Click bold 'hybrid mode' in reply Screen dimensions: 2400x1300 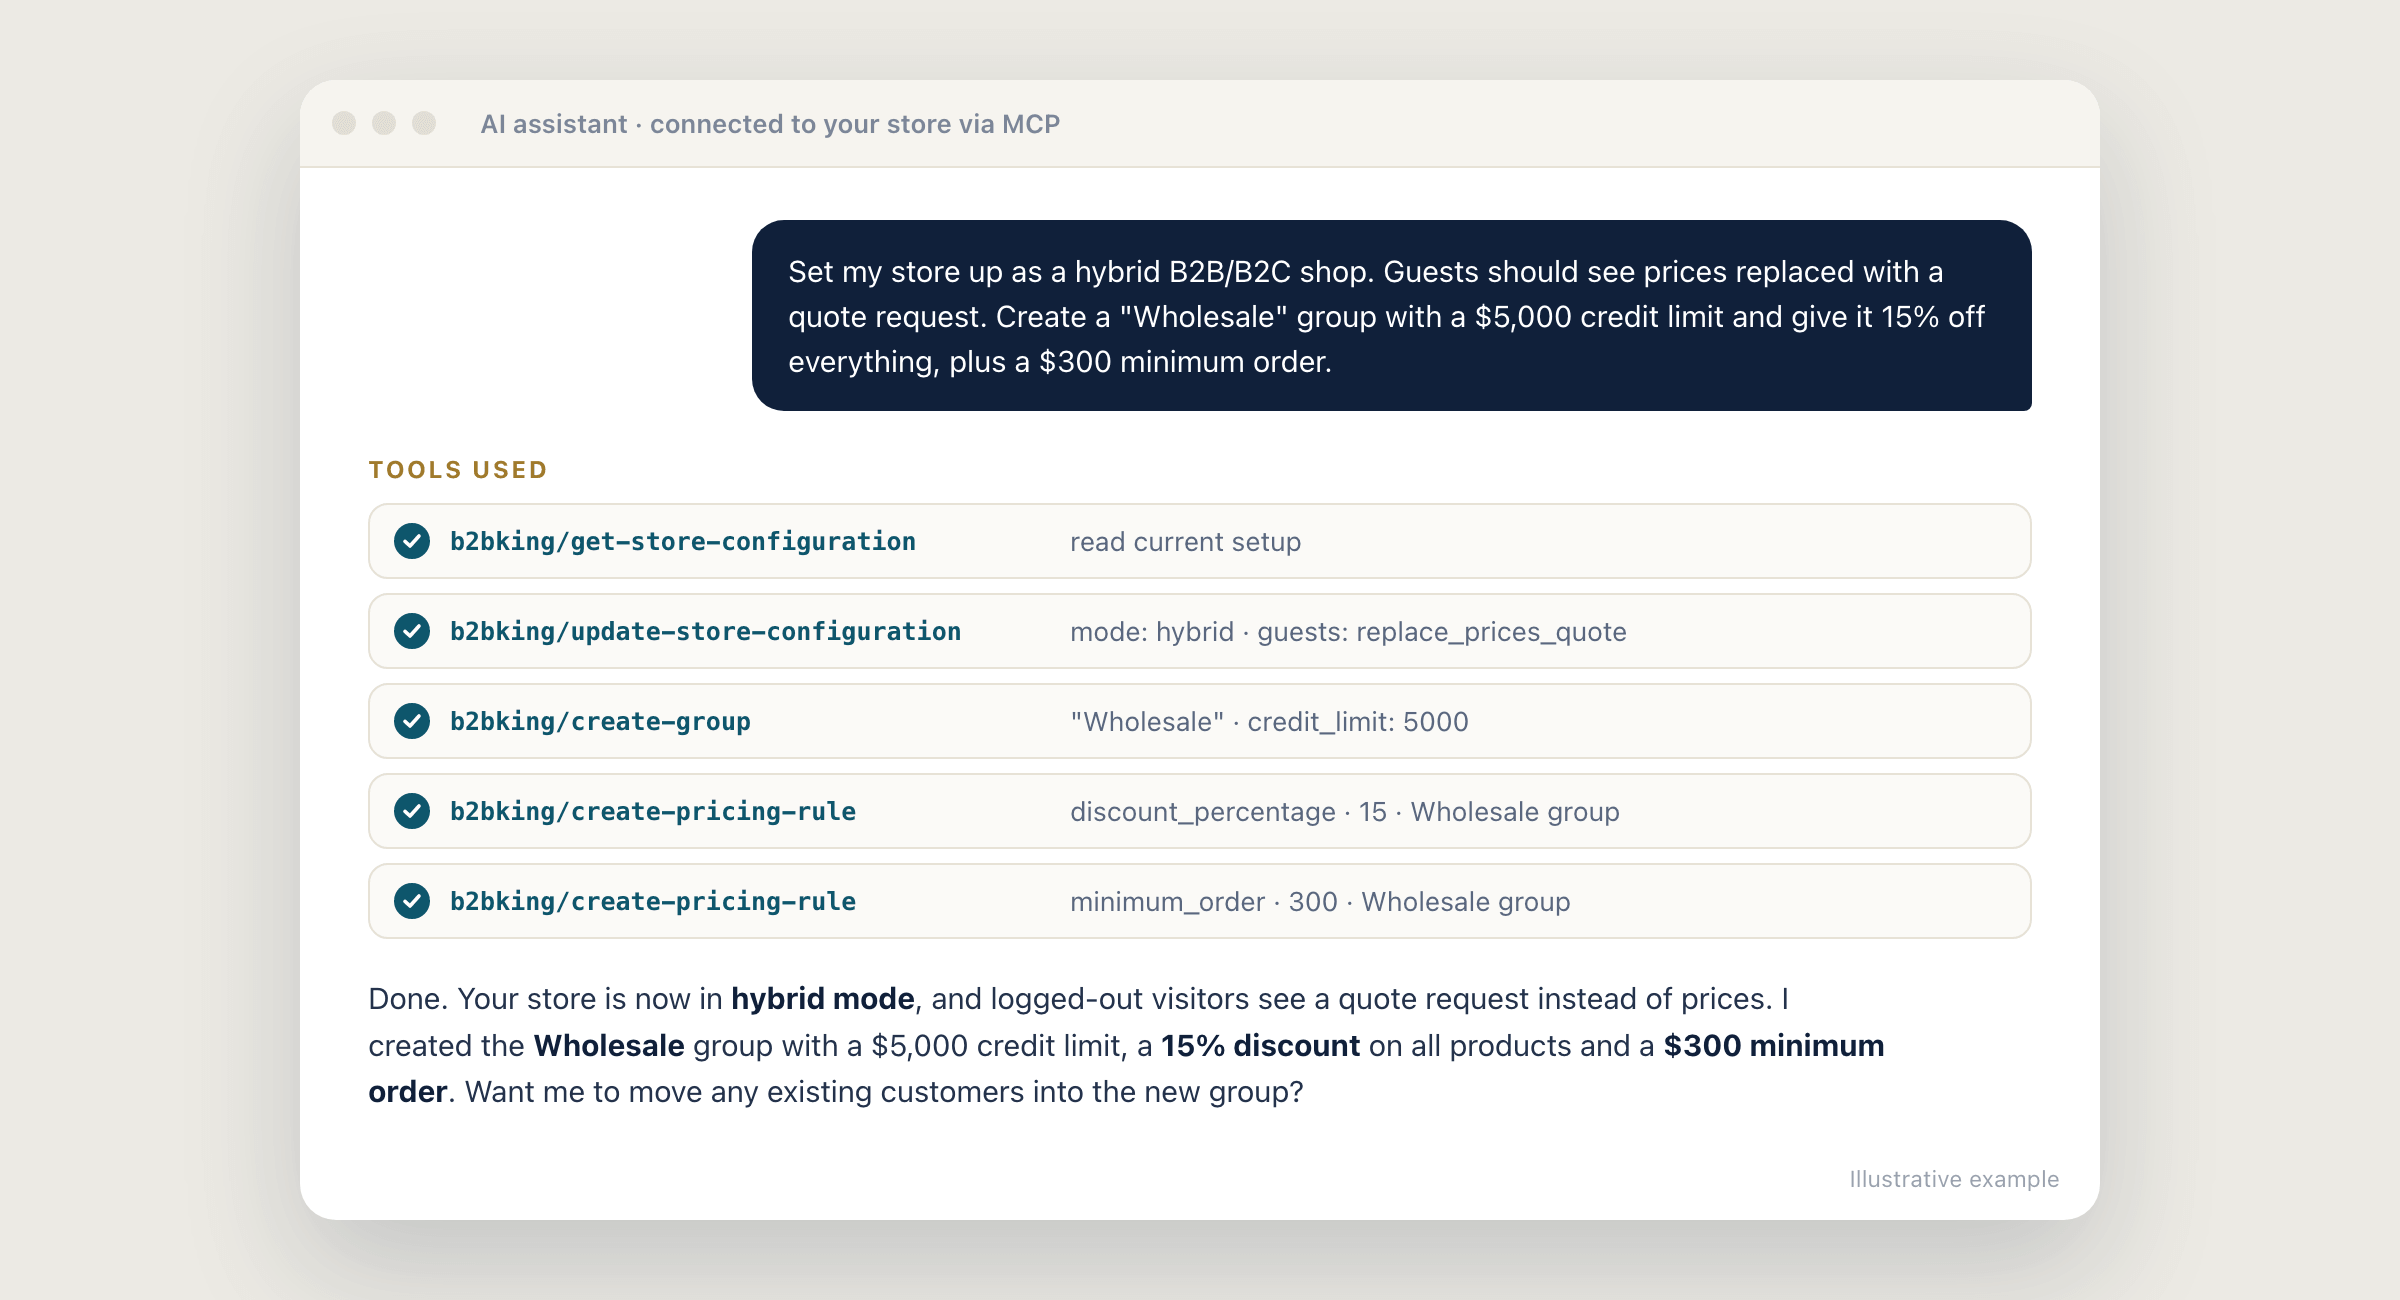(x=822, y=999)
